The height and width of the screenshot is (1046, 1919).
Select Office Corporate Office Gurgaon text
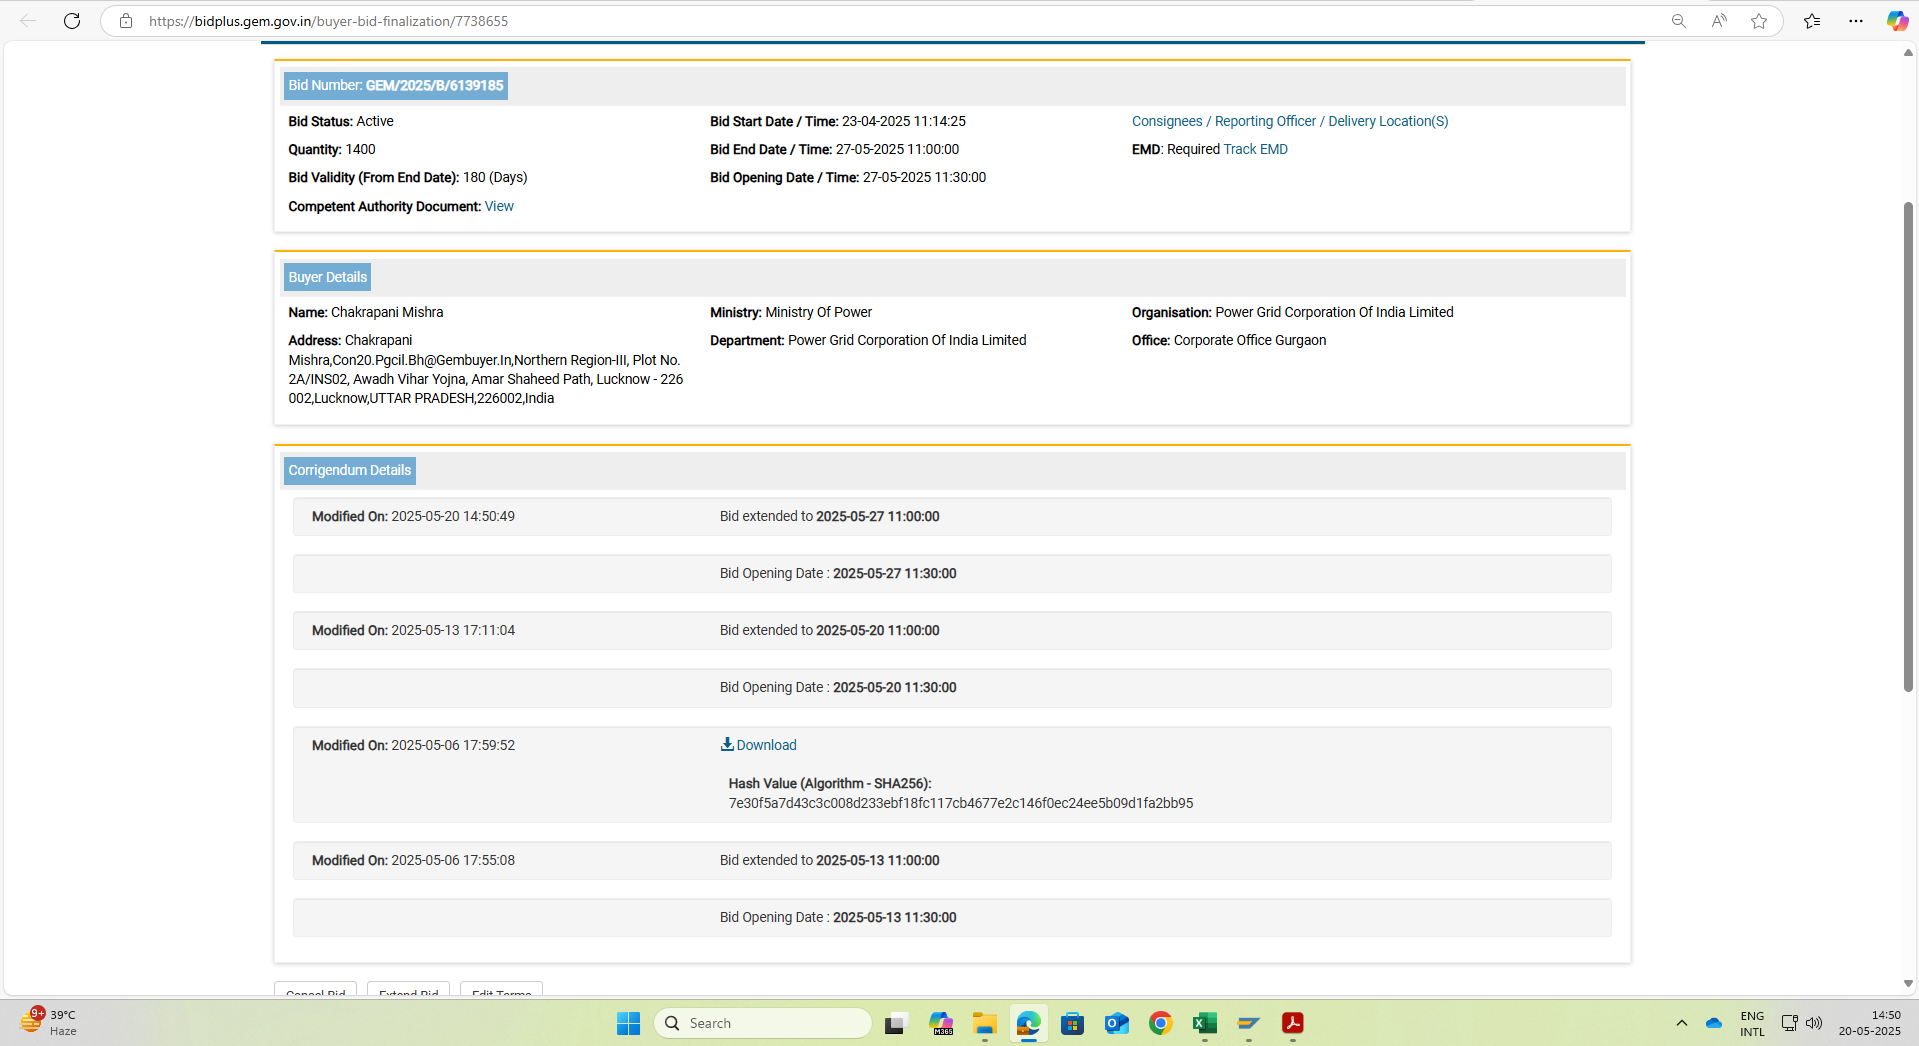click(x=1229, y=340)
